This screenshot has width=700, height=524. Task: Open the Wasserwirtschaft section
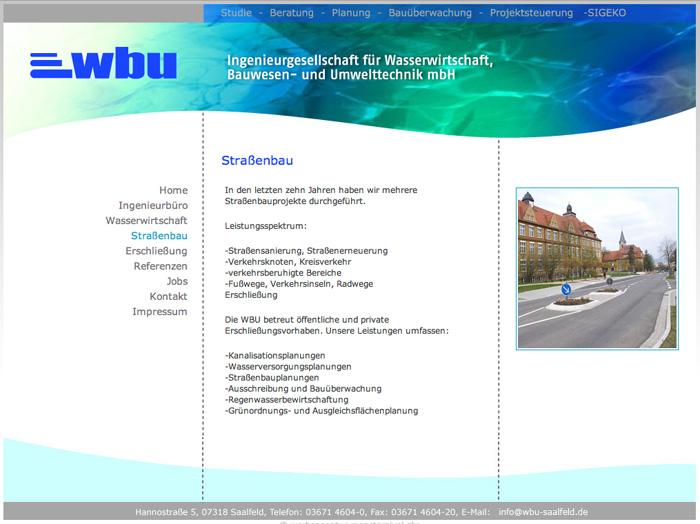146,220
